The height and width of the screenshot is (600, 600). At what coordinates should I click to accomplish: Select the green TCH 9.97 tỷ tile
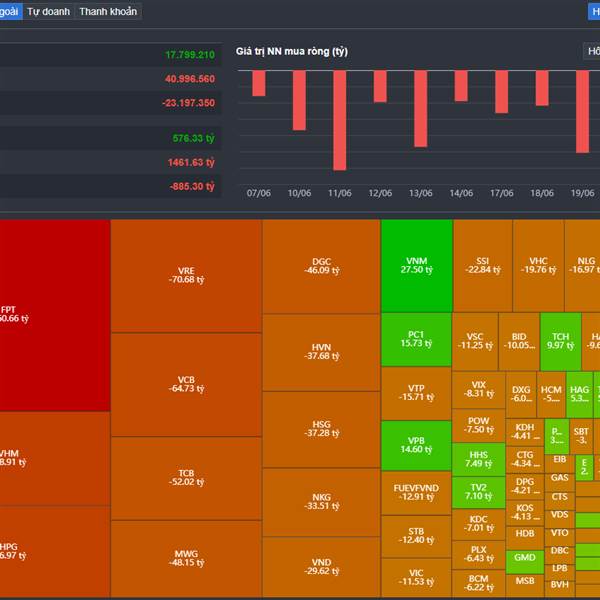tap(561, 341)
